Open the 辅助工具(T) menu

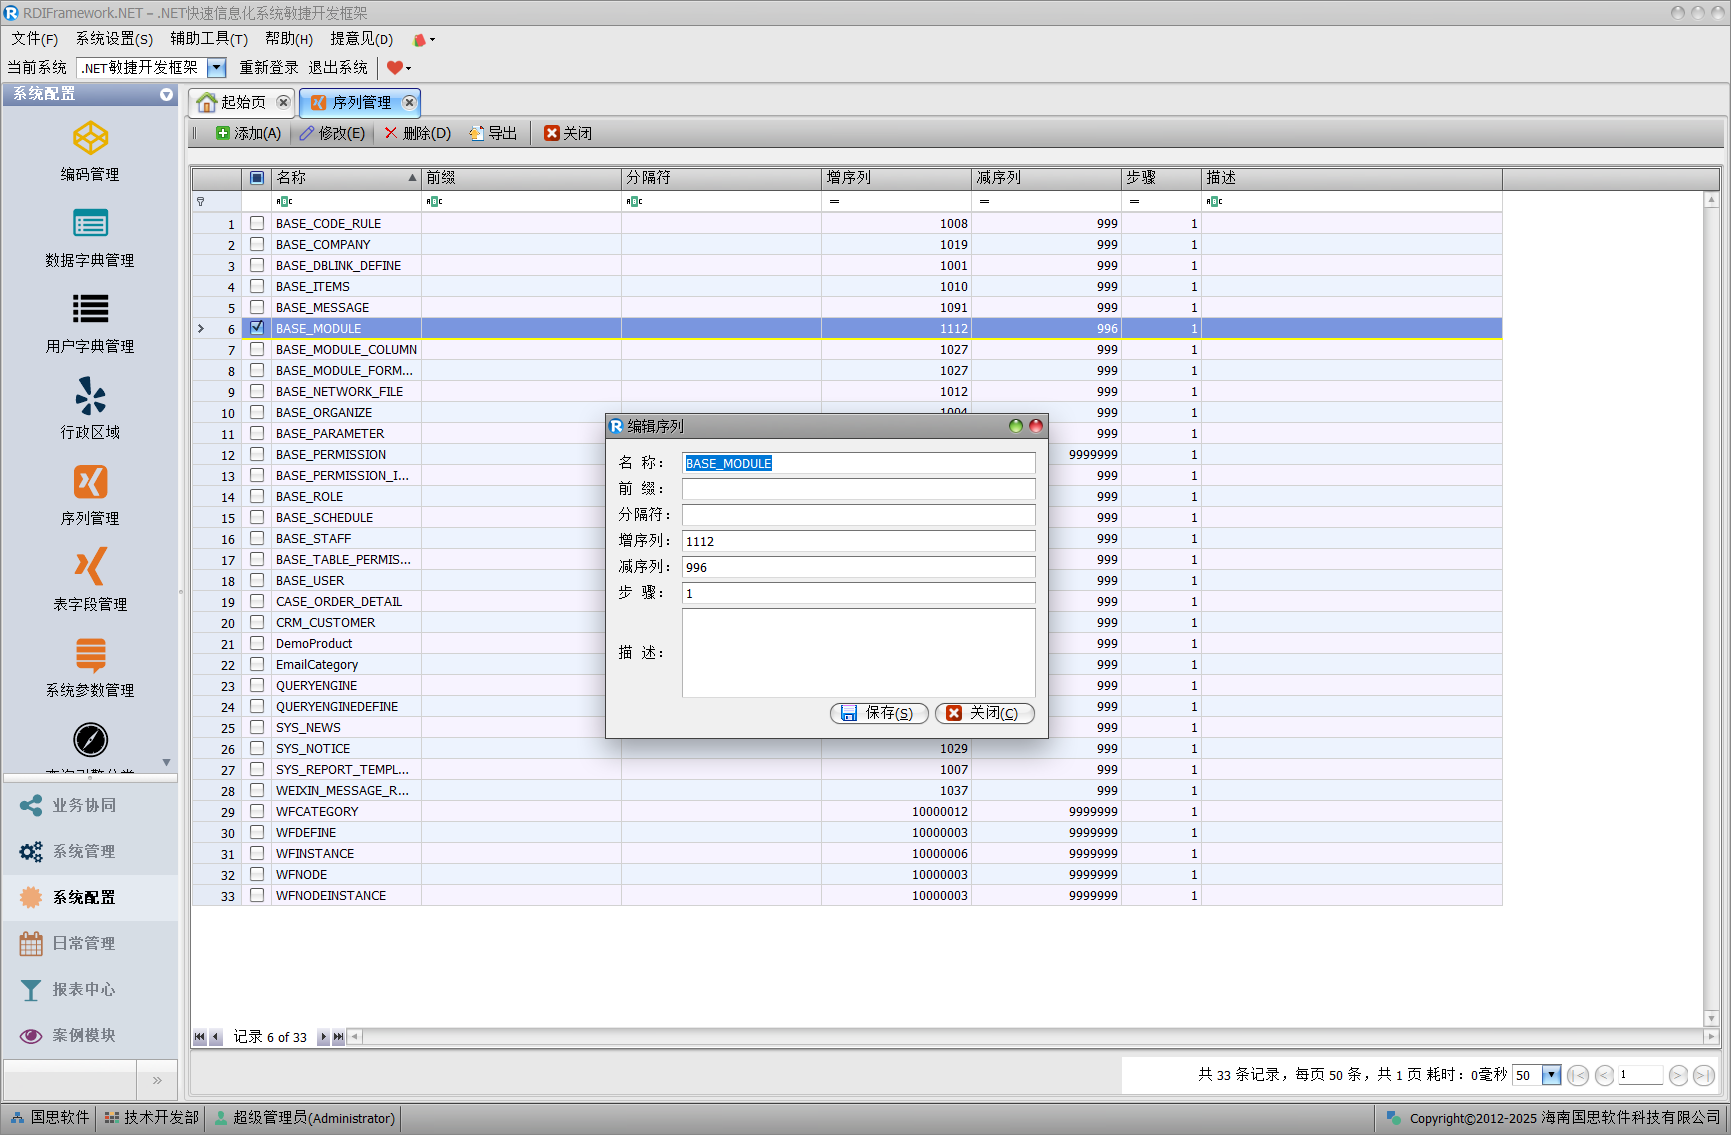tap(208, 39)
